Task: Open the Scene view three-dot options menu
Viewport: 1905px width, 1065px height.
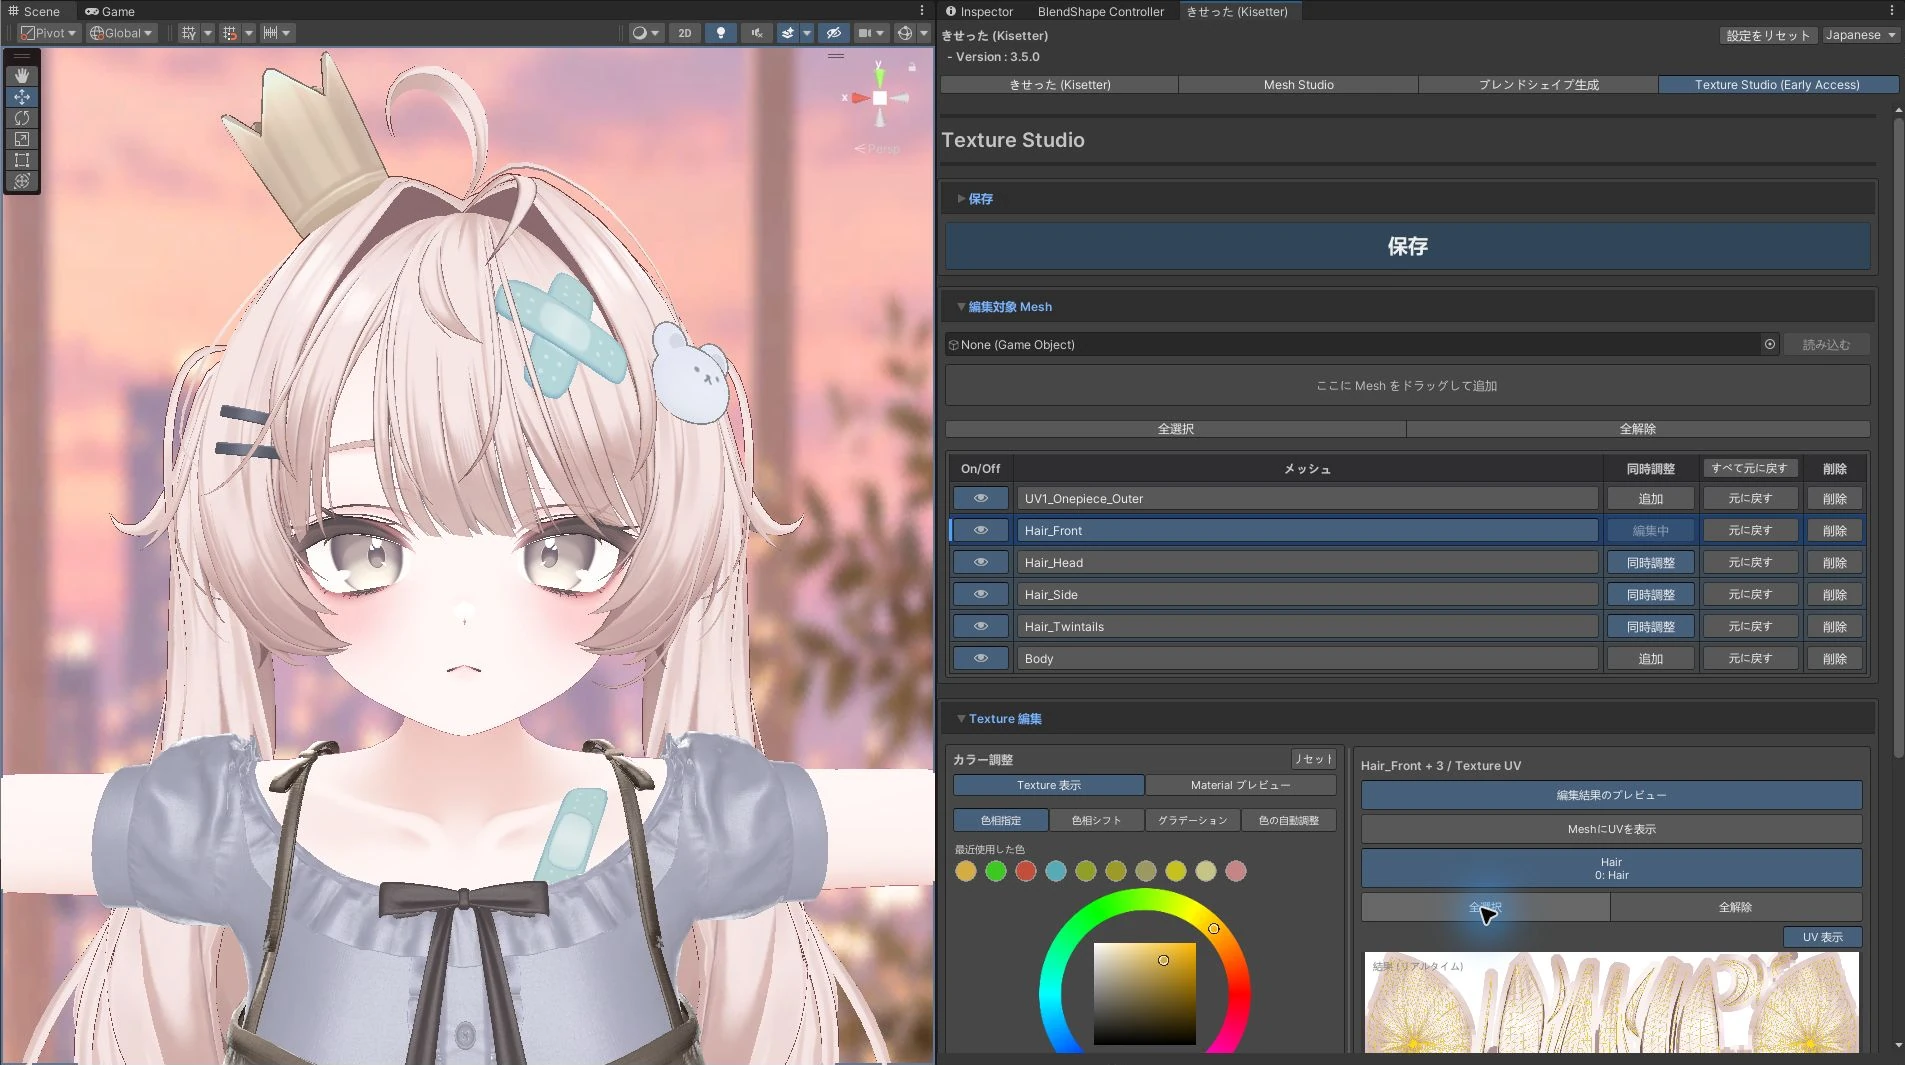Action: [922, 11]
